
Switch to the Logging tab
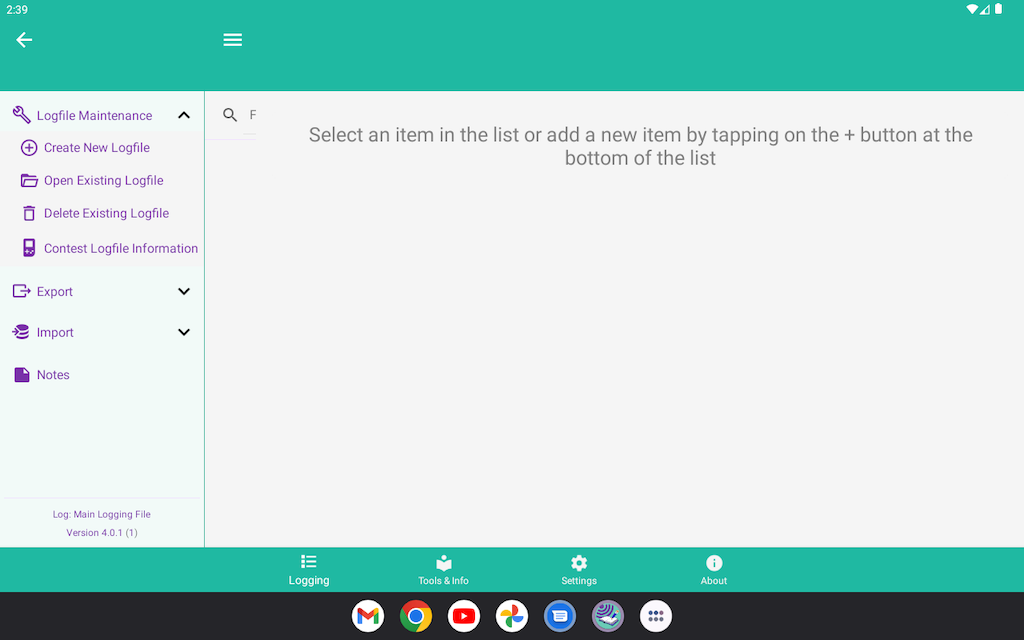coord(309,570)
